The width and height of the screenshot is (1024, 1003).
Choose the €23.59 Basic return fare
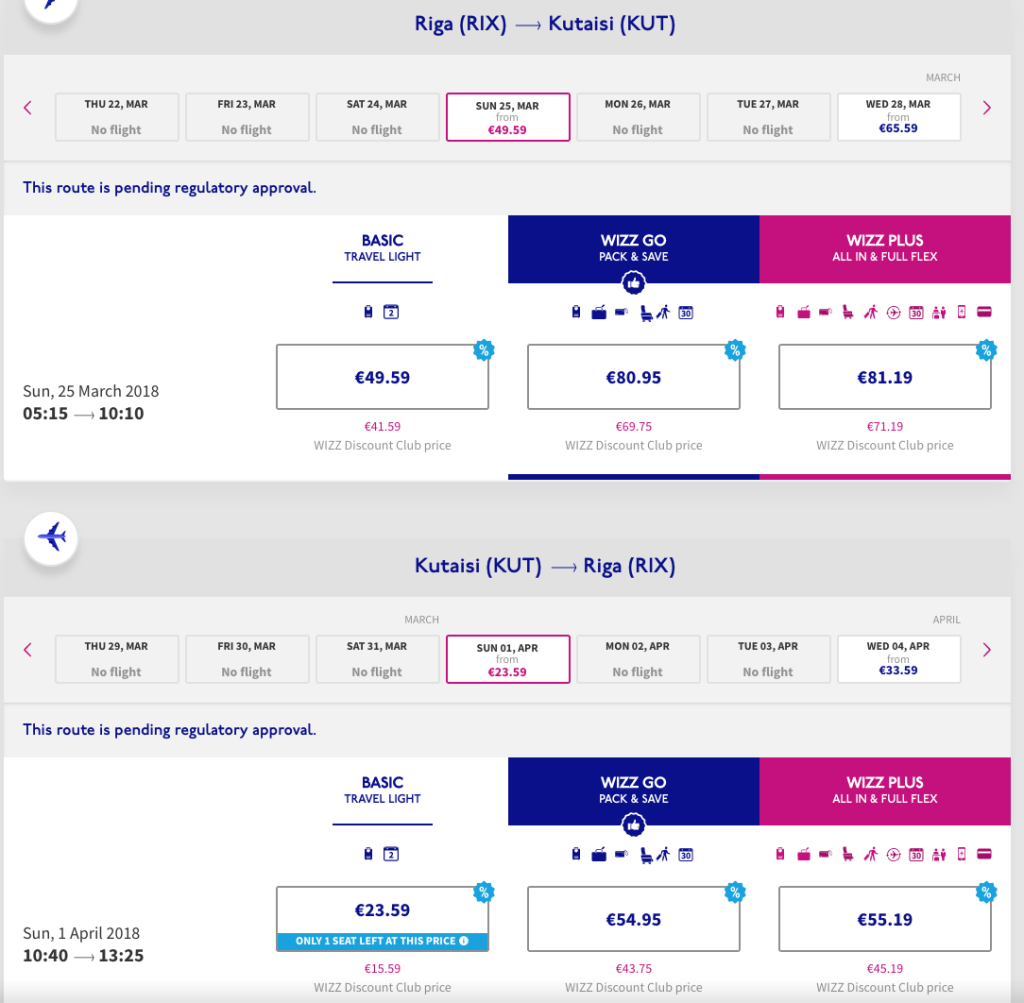point(382,911)
